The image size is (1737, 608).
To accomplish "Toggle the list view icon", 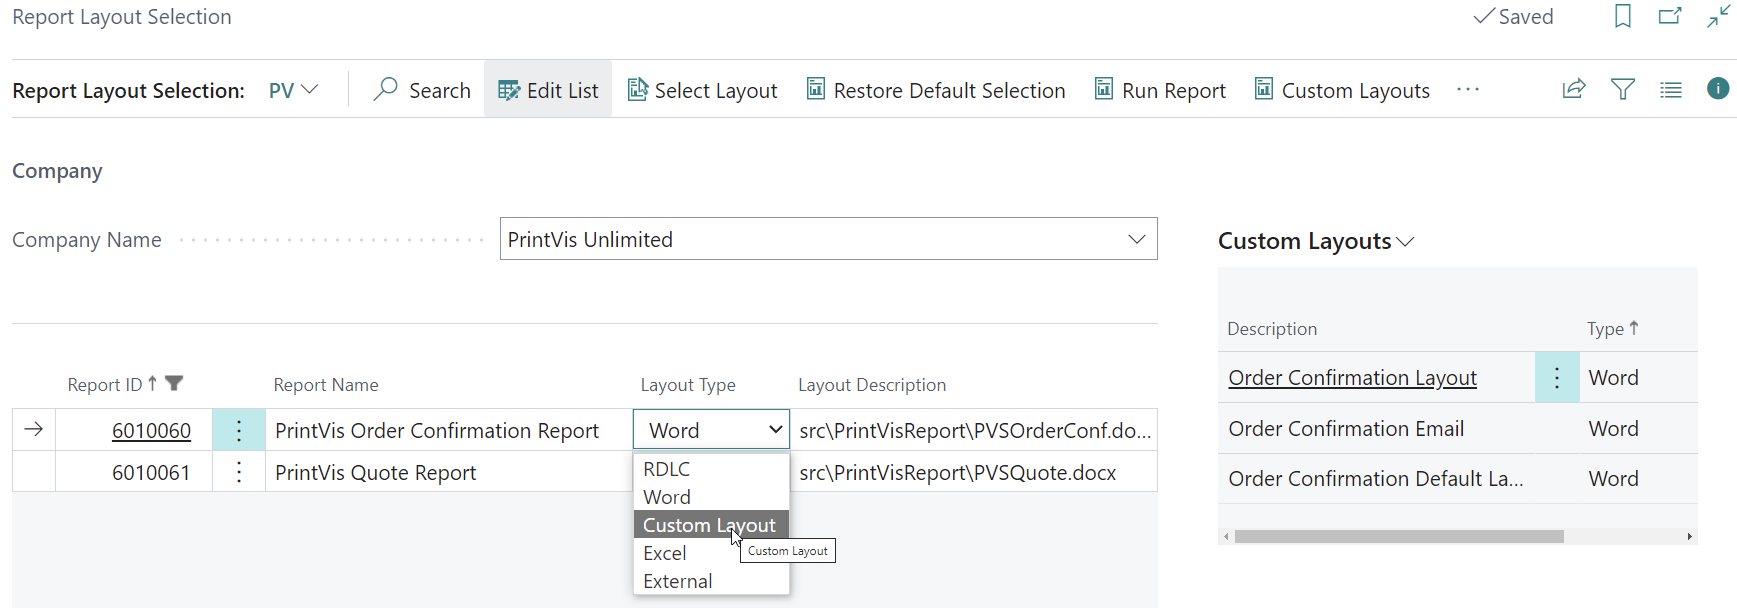I will pos(1670,90).
